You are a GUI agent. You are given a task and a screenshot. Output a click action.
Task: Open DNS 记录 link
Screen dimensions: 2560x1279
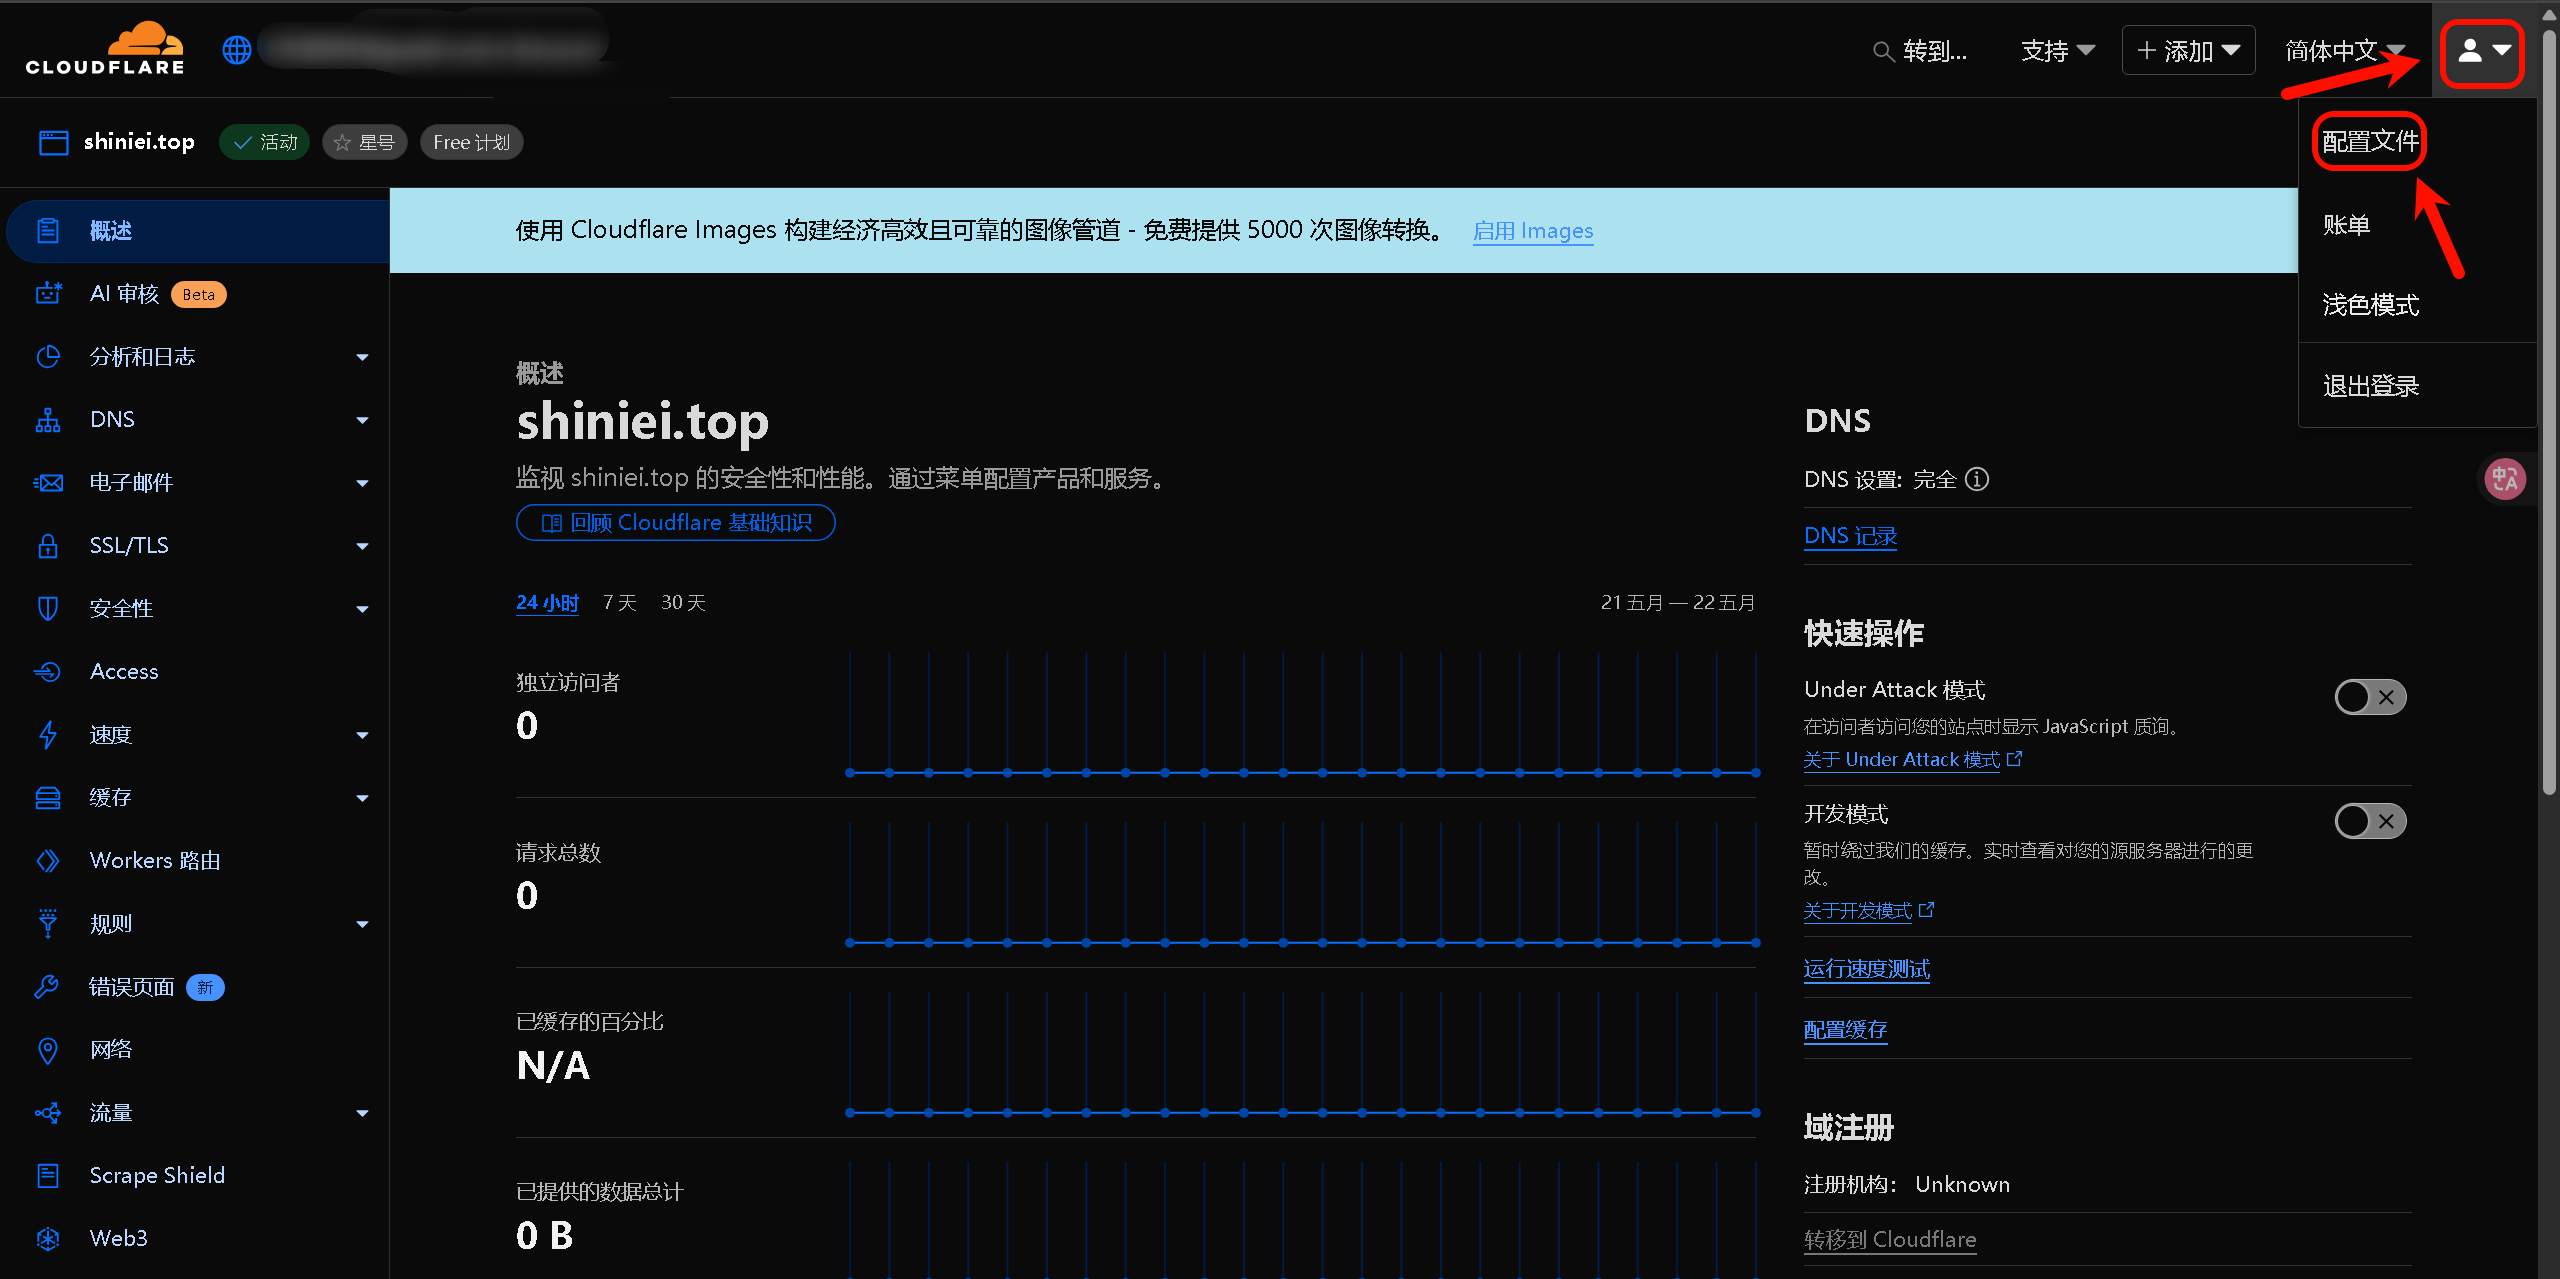pyautogui.click(x=1850, y=536)
